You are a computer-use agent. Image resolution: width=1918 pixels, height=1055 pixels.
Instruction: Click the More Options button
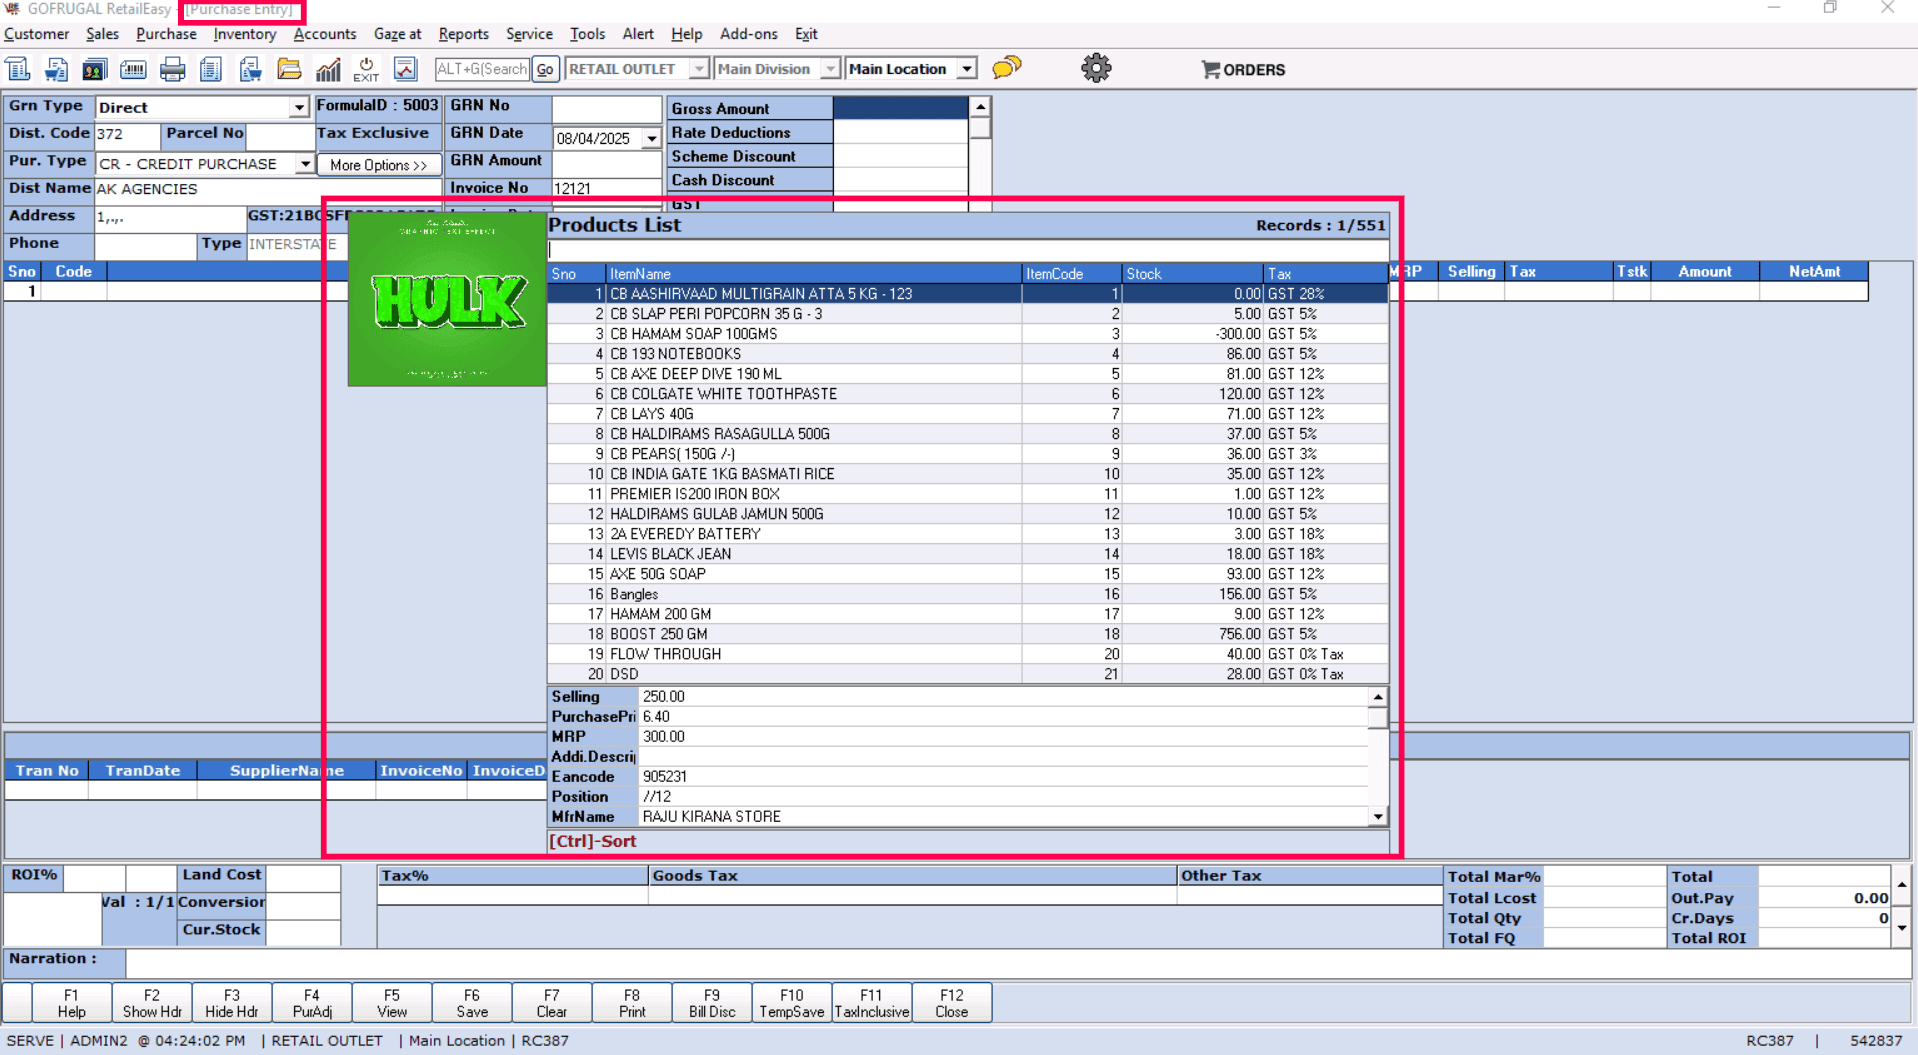378,165
